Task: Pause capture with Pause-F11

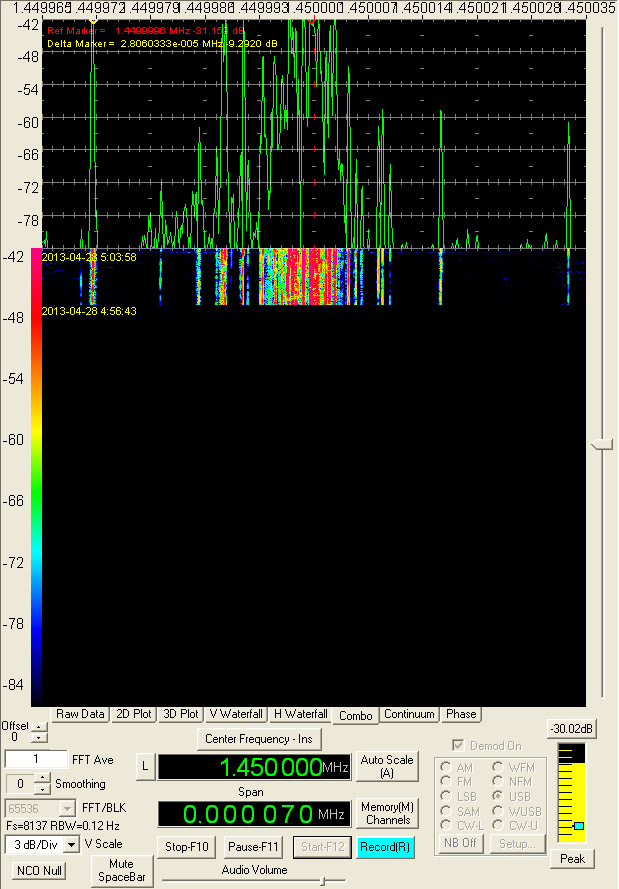Action: coord(253,846)
